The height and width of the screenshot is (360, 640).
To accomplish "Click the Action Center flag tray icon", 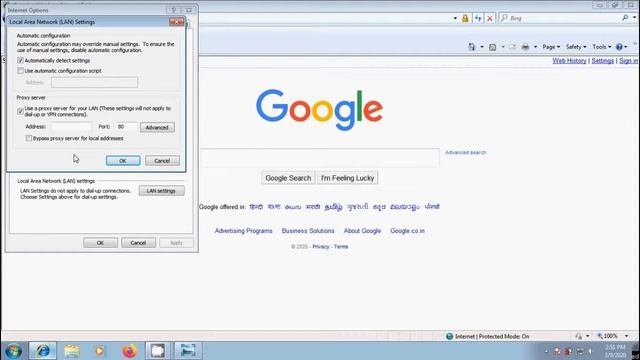I will point(557,351).
